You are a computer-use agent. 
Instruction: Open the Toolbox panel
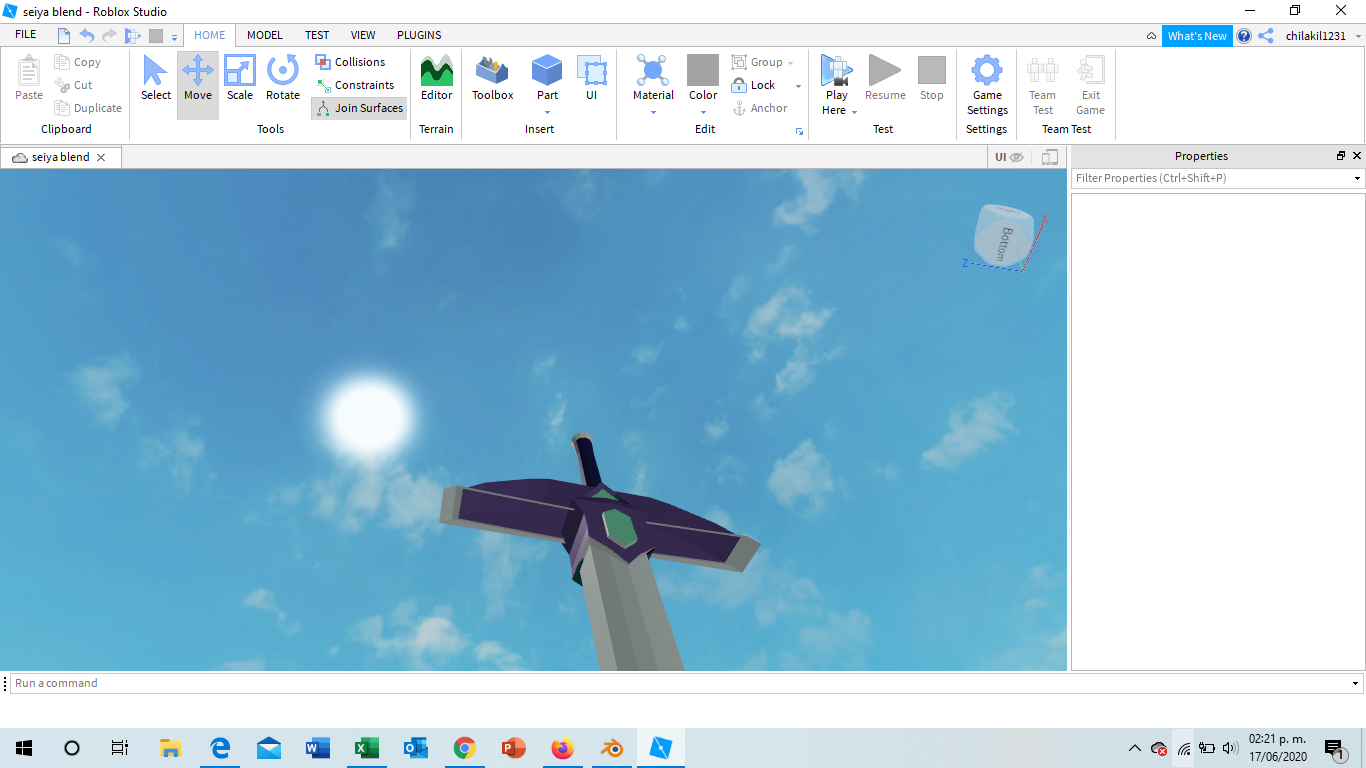(492, 78)
